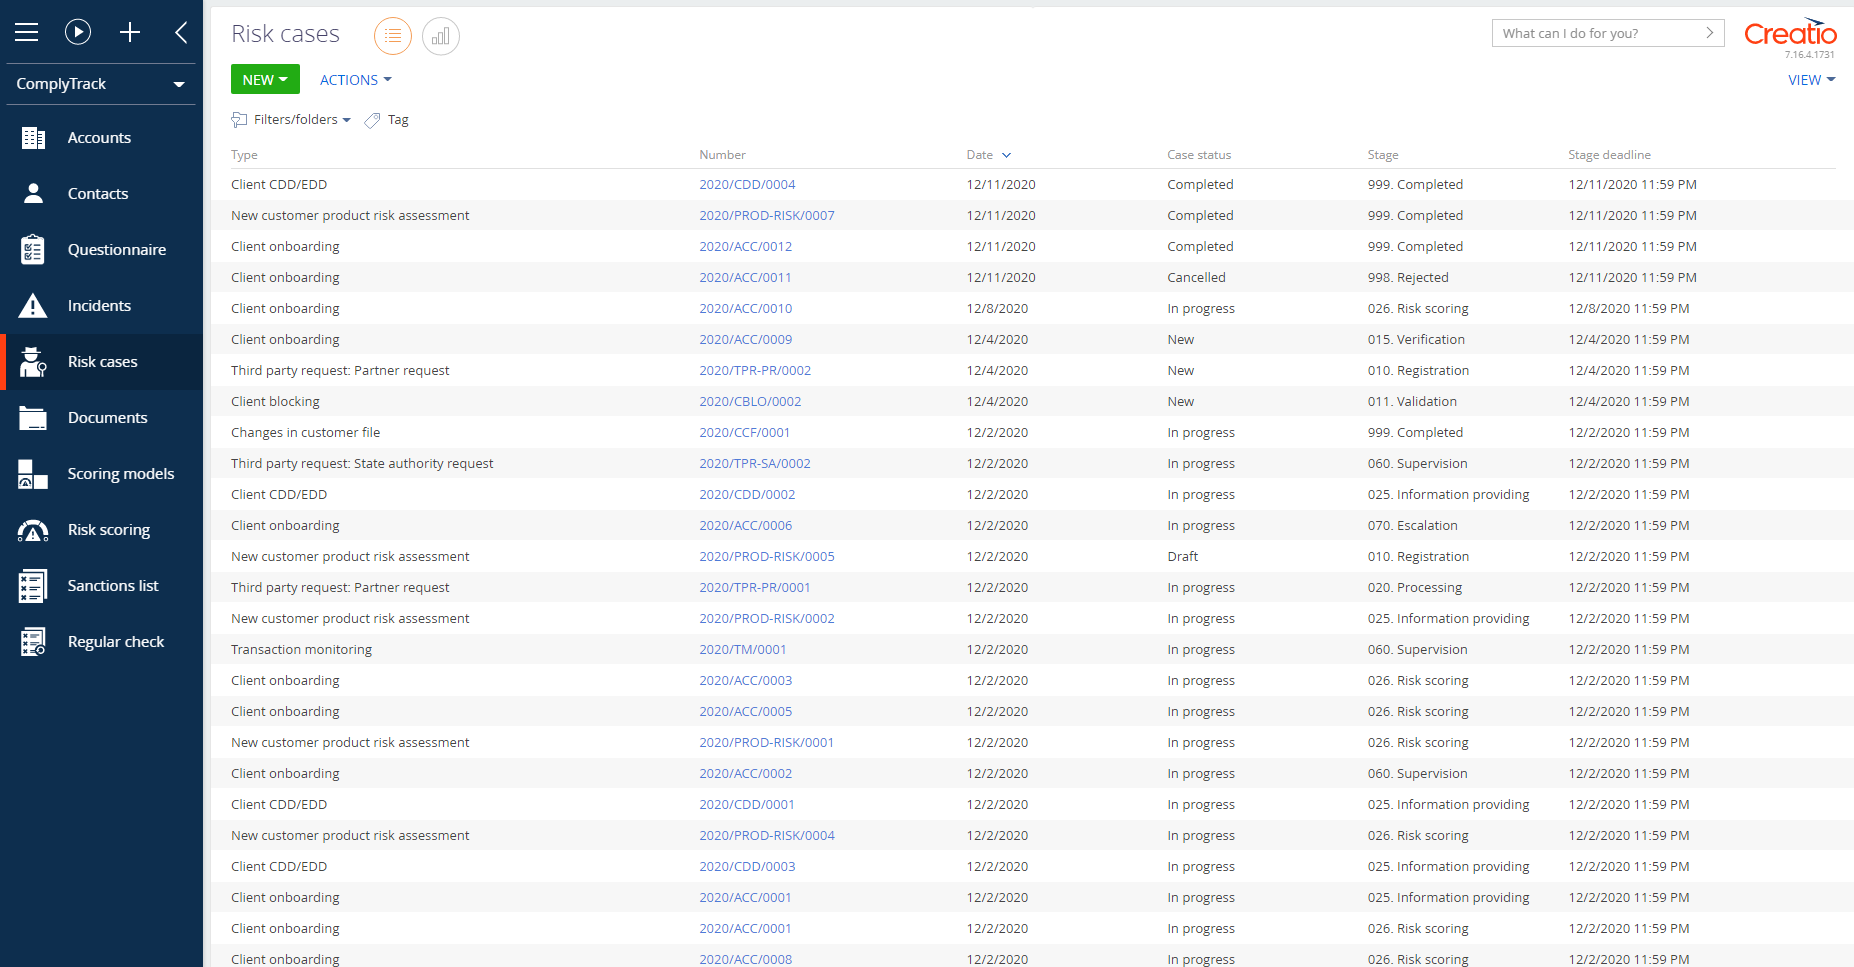Switch to list view icon
1854x967 pixels.
tap(393, 36)
